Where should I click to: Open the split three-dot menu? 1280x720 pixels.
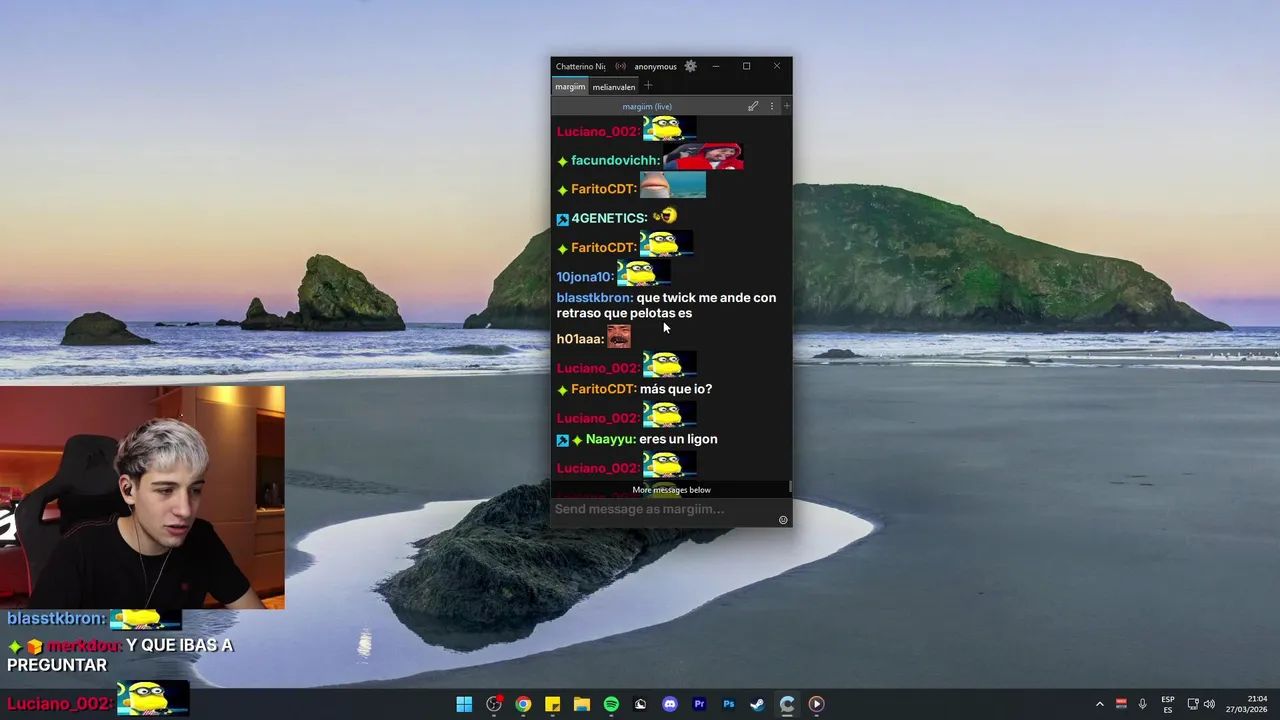771,106
